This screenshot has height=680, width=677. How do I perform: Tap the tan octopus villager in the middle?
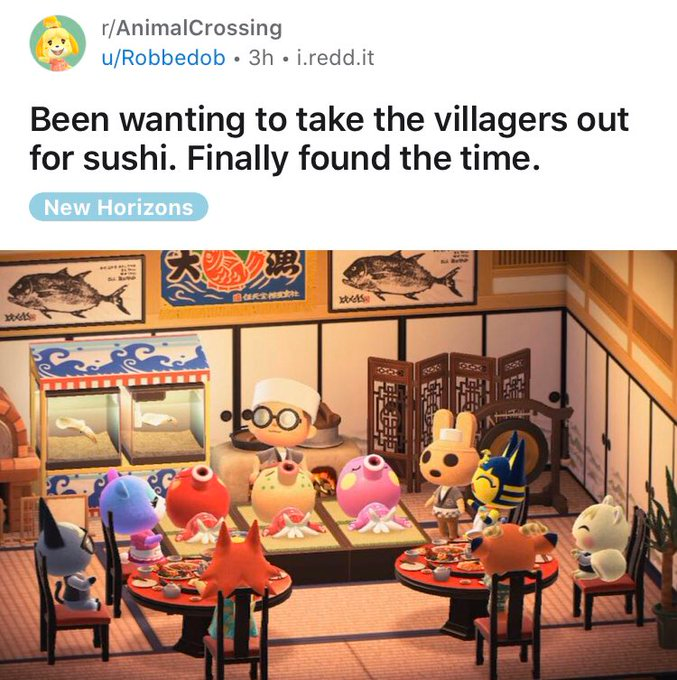(x=285, y=499)
